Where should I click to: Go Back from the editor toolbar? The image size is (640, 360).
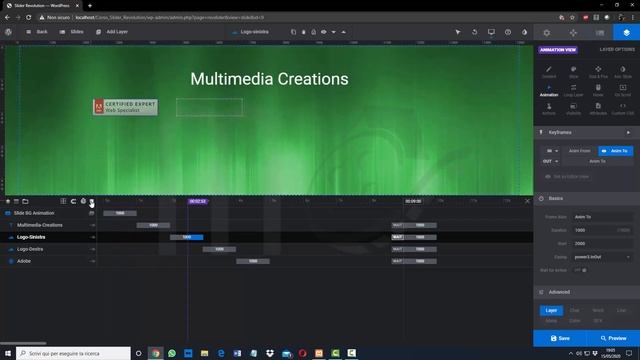[37, 32]
